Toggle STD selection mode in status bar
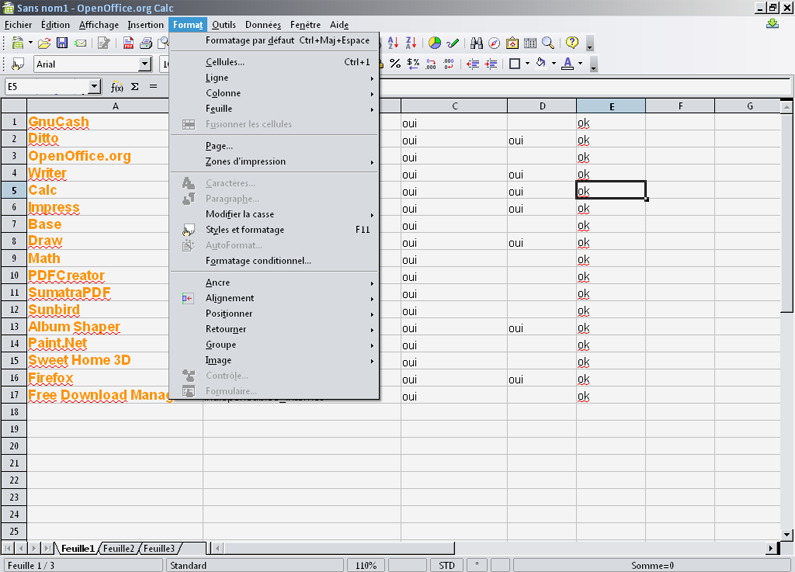Viewport: 795px width, 572px height. click(x=447, y=565)
